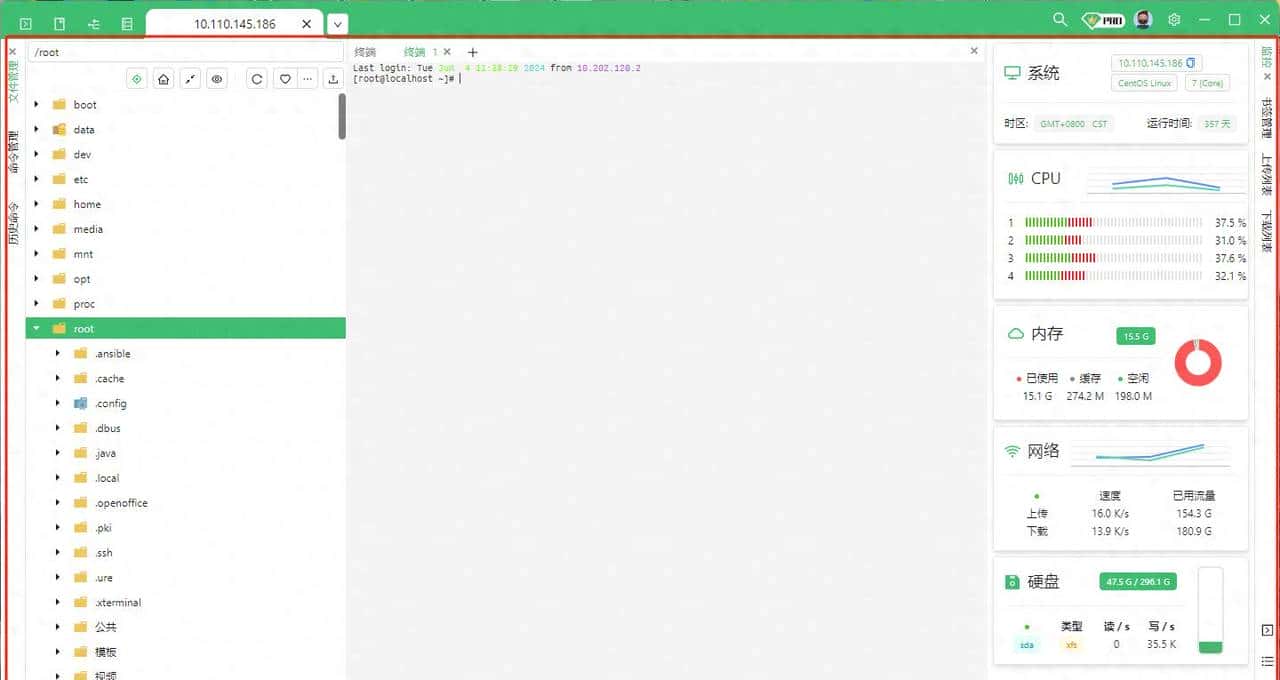Click the PRO badge
Screen dimensions: 1280x680
coord(1105,20)
